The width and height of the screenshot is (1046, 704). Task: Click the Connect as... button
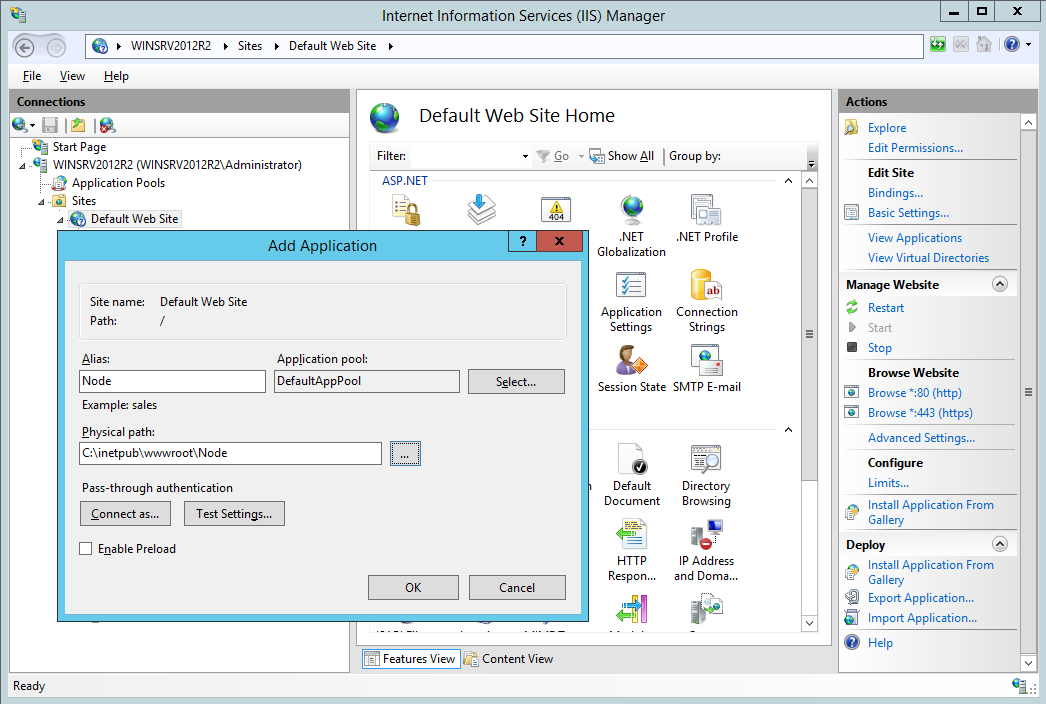pyautogui.click(x=125, y=514)
